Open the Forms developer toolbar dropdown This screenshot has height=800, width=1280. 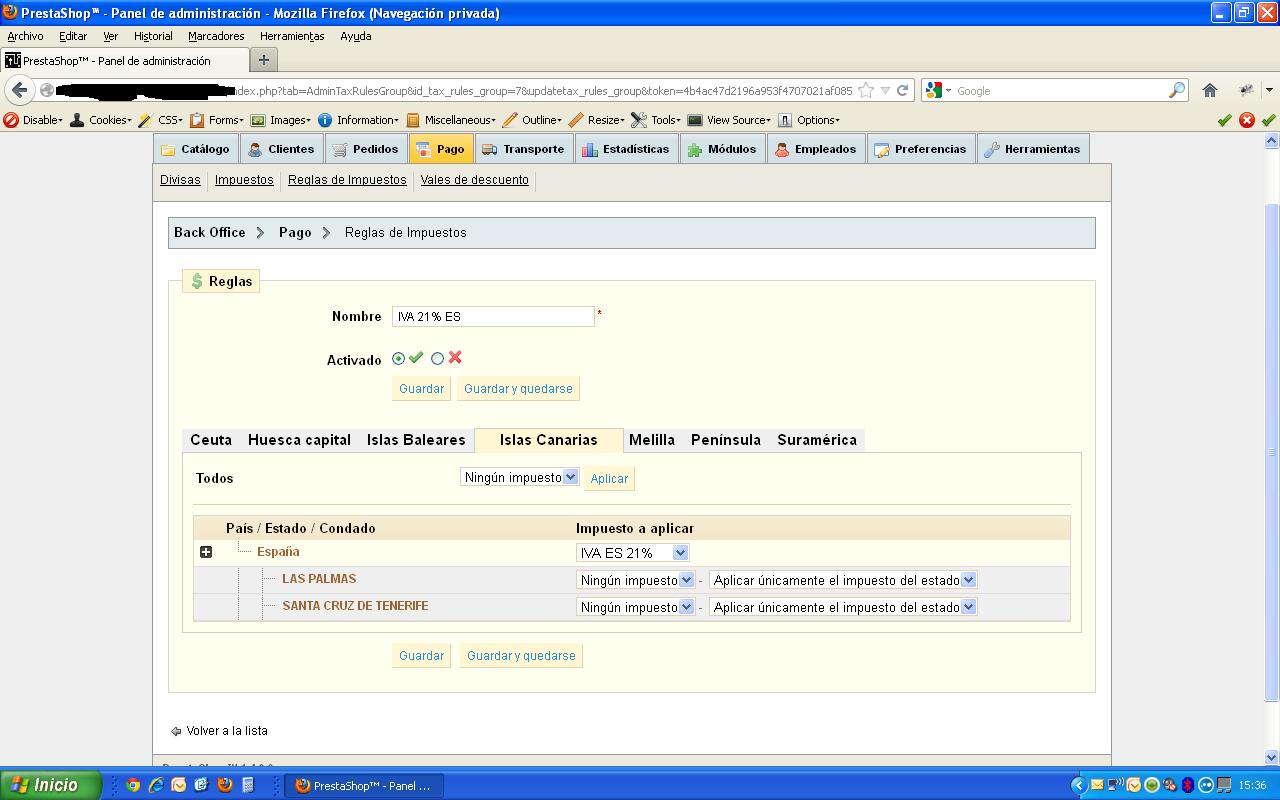217,120
